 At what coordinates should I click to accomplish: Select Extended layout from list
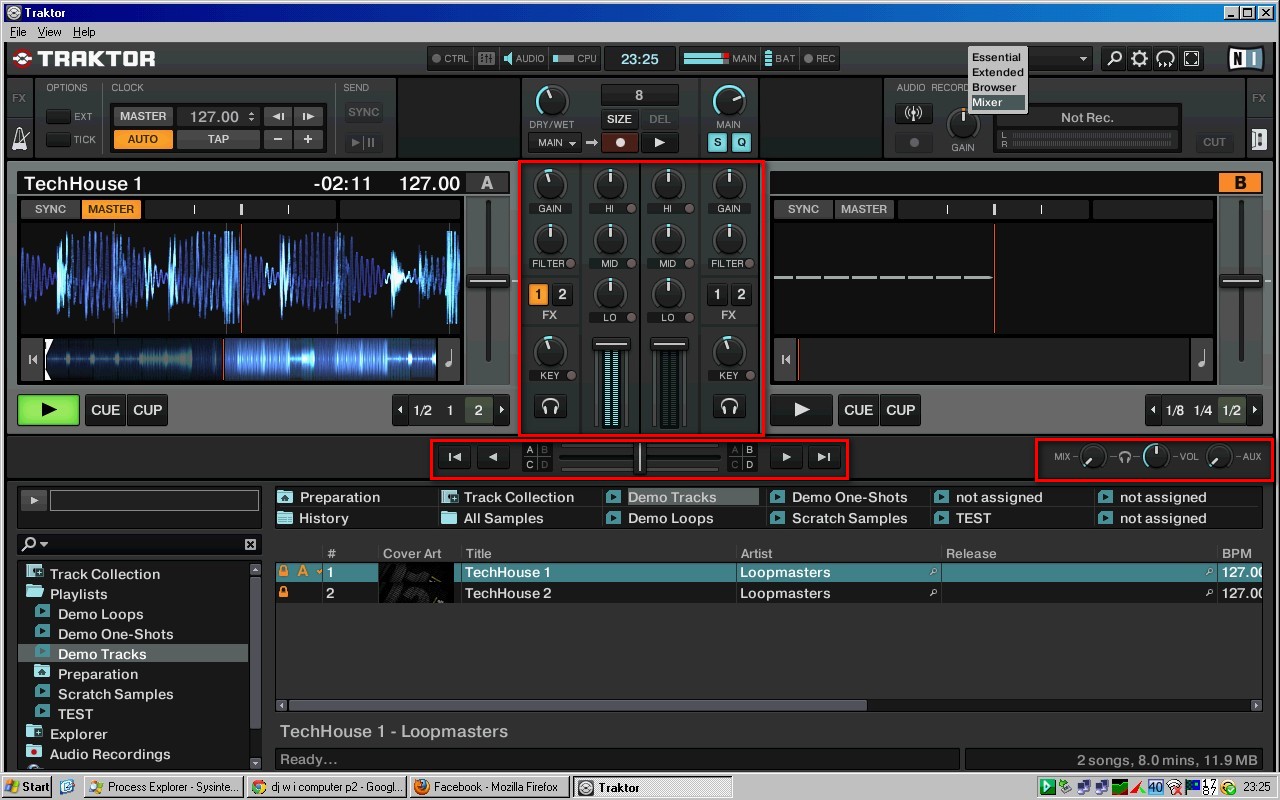(x=998, y=72)
